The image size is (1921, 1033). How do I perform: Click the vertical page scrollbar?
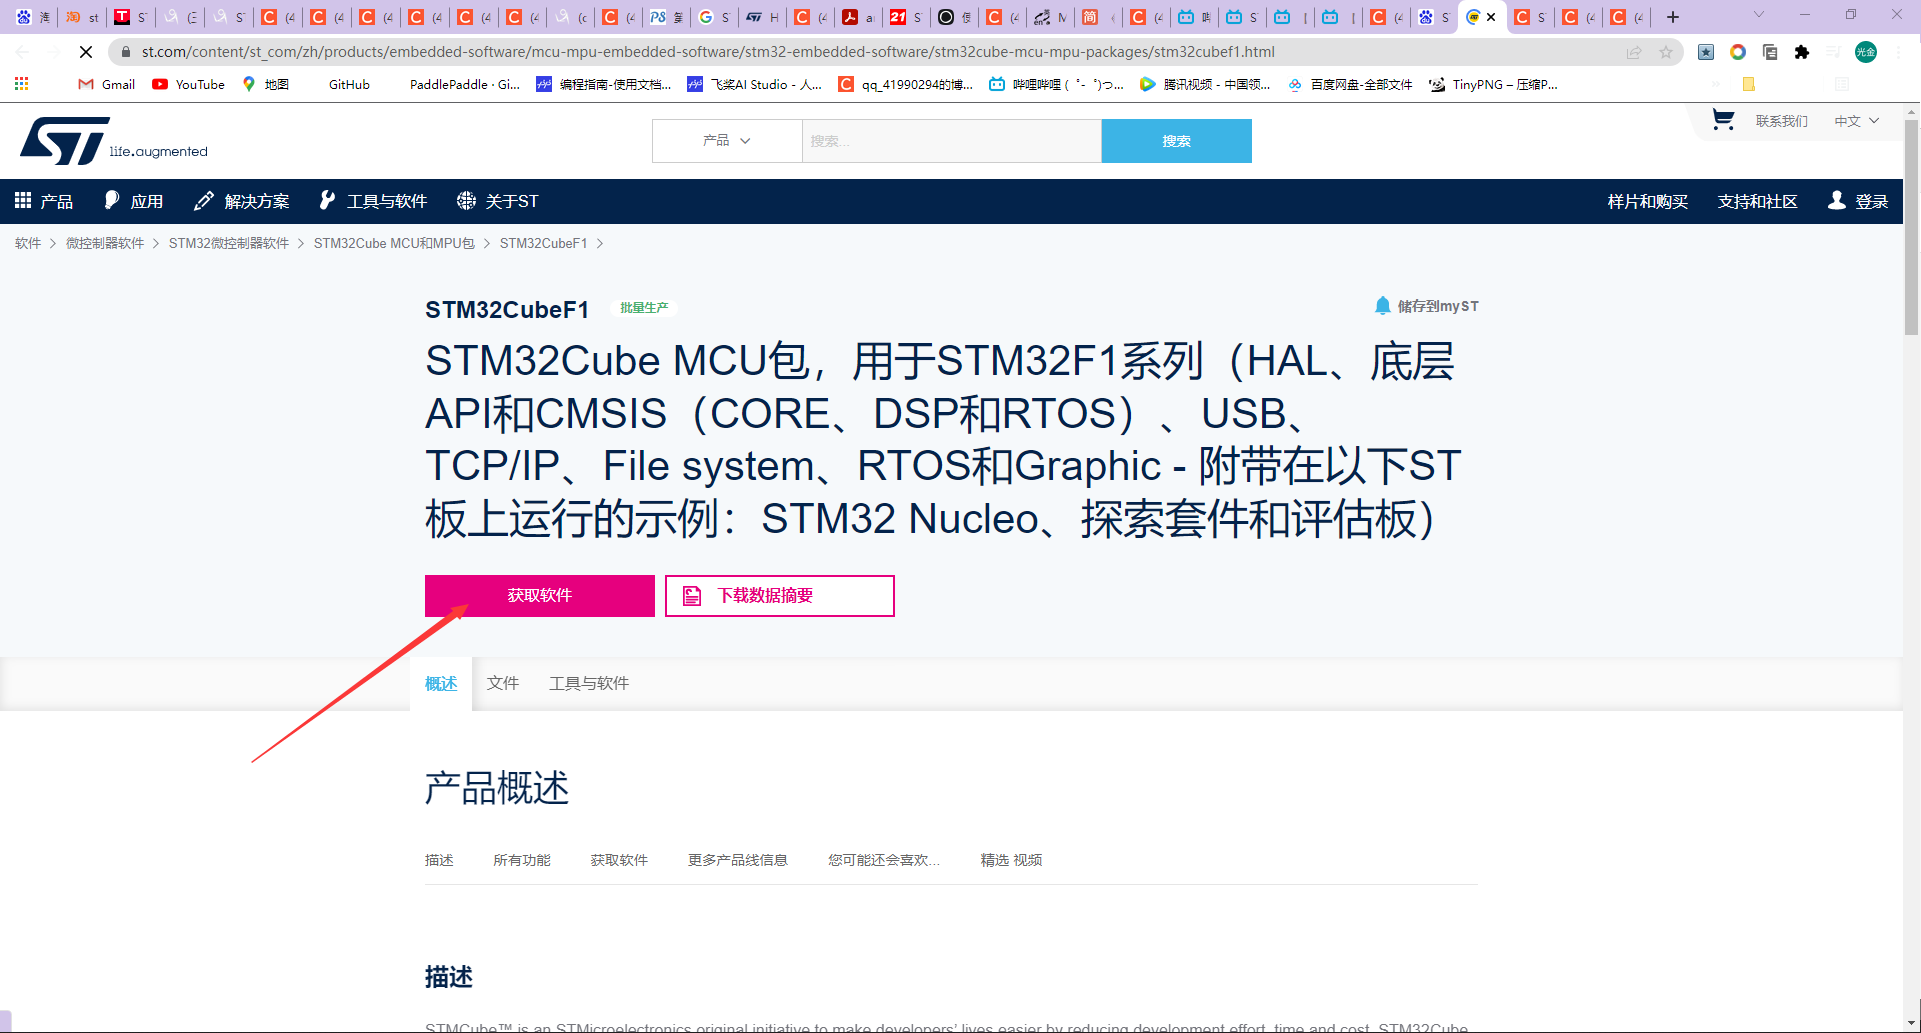1911,227
